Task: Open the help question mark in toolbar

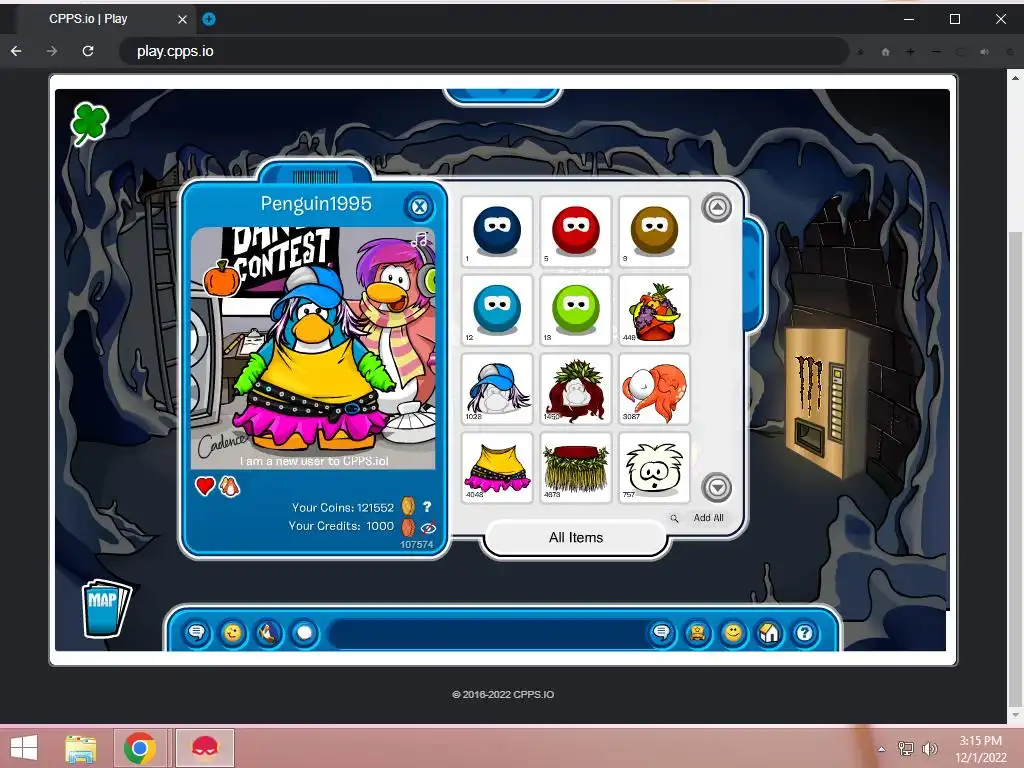Action: [x=805, y=633]
